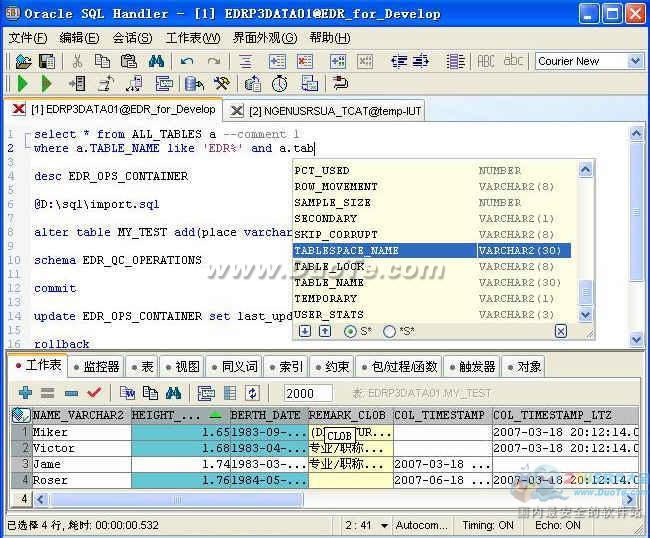Click the undo arrow icon
Viewport: 650px width, 538px height.
187,61
